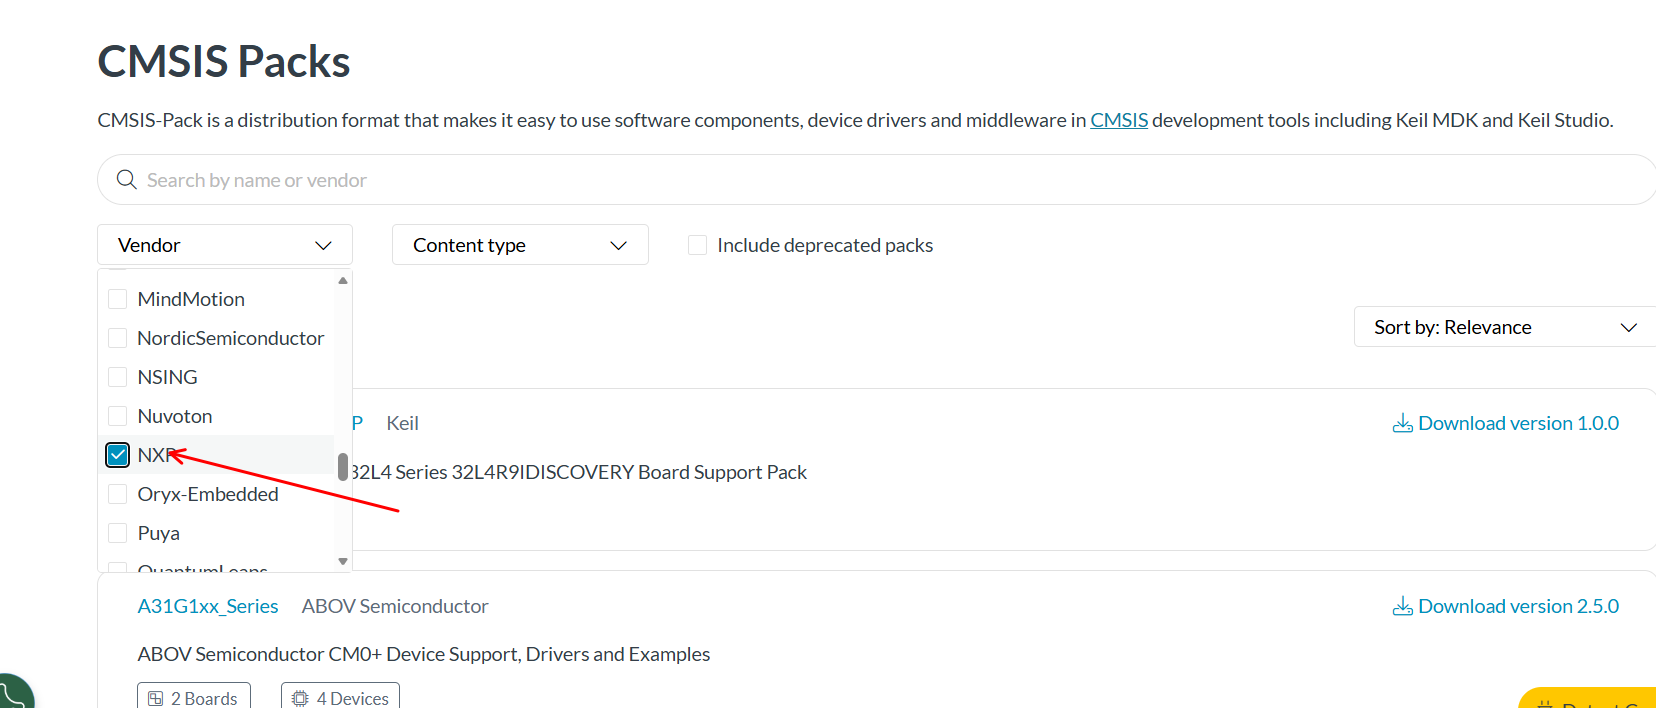
Task: Collapse the Vendor dropdown
Action: (225, 245)
